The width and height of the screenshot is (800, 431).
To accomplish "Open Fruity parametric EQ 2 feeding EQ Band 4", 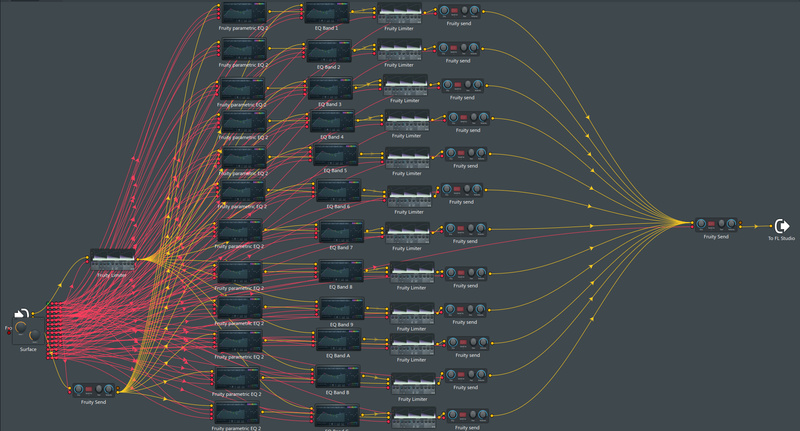I will (244, 122).
